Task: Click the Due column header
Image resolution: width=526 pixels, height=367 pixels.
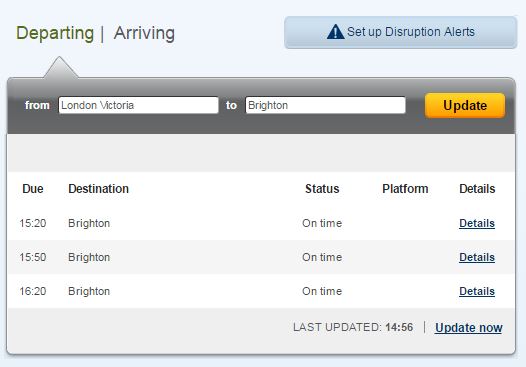Action: click(33, 189)
